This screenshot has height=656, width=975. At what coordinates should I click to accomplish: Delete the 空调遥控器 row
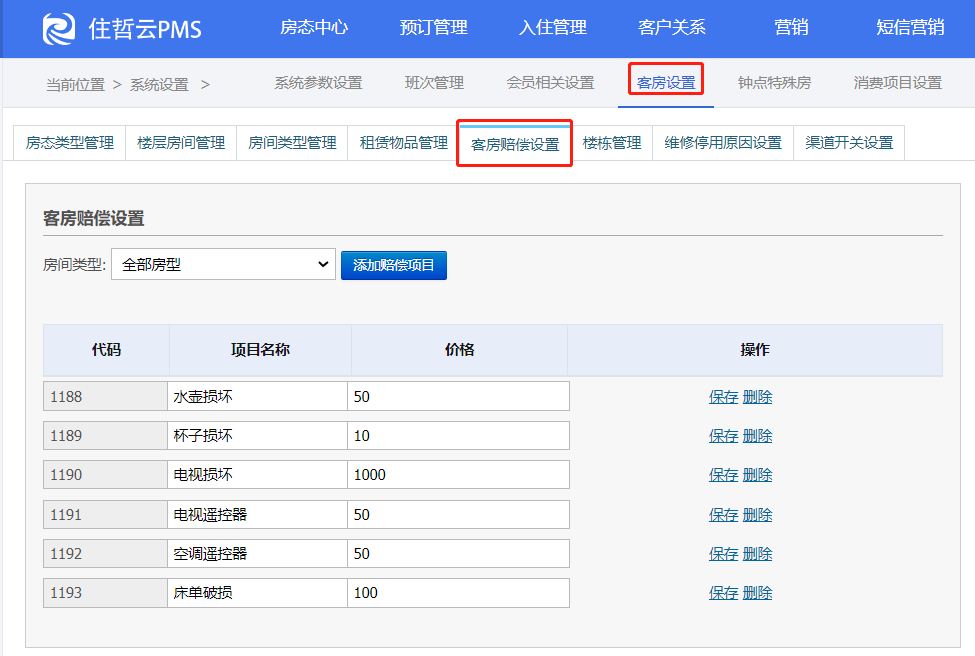click(757, 553)
